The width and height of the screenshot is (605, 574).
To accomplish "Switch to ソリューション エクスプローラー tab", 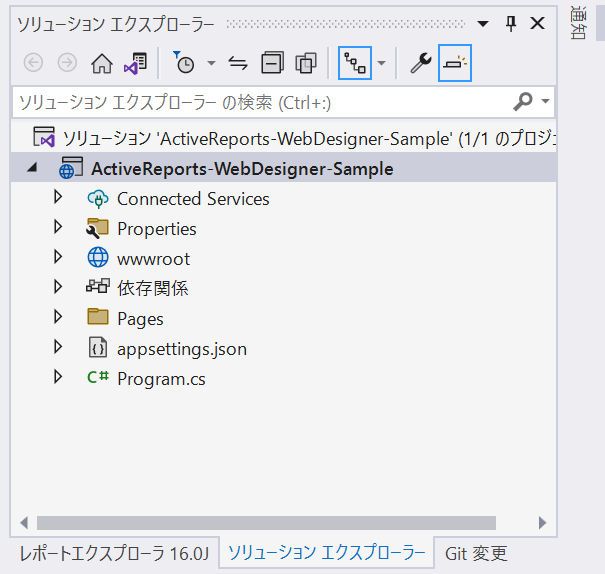I will click(x=326, y=552).
